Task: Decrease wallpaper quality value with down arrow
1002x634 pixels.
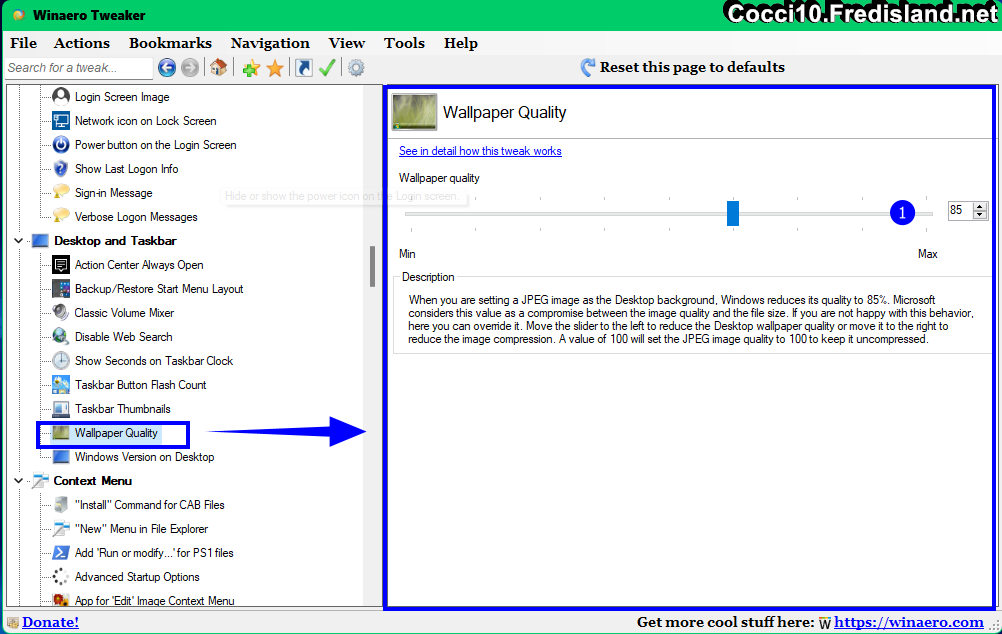Action: pos(980,215)
